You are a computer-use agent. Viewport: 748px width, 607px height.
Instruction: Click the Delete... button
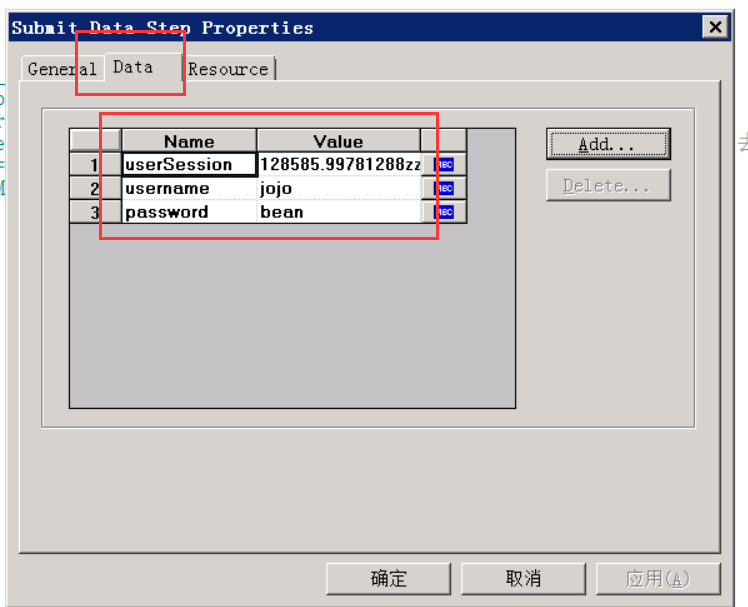point(607,186)
